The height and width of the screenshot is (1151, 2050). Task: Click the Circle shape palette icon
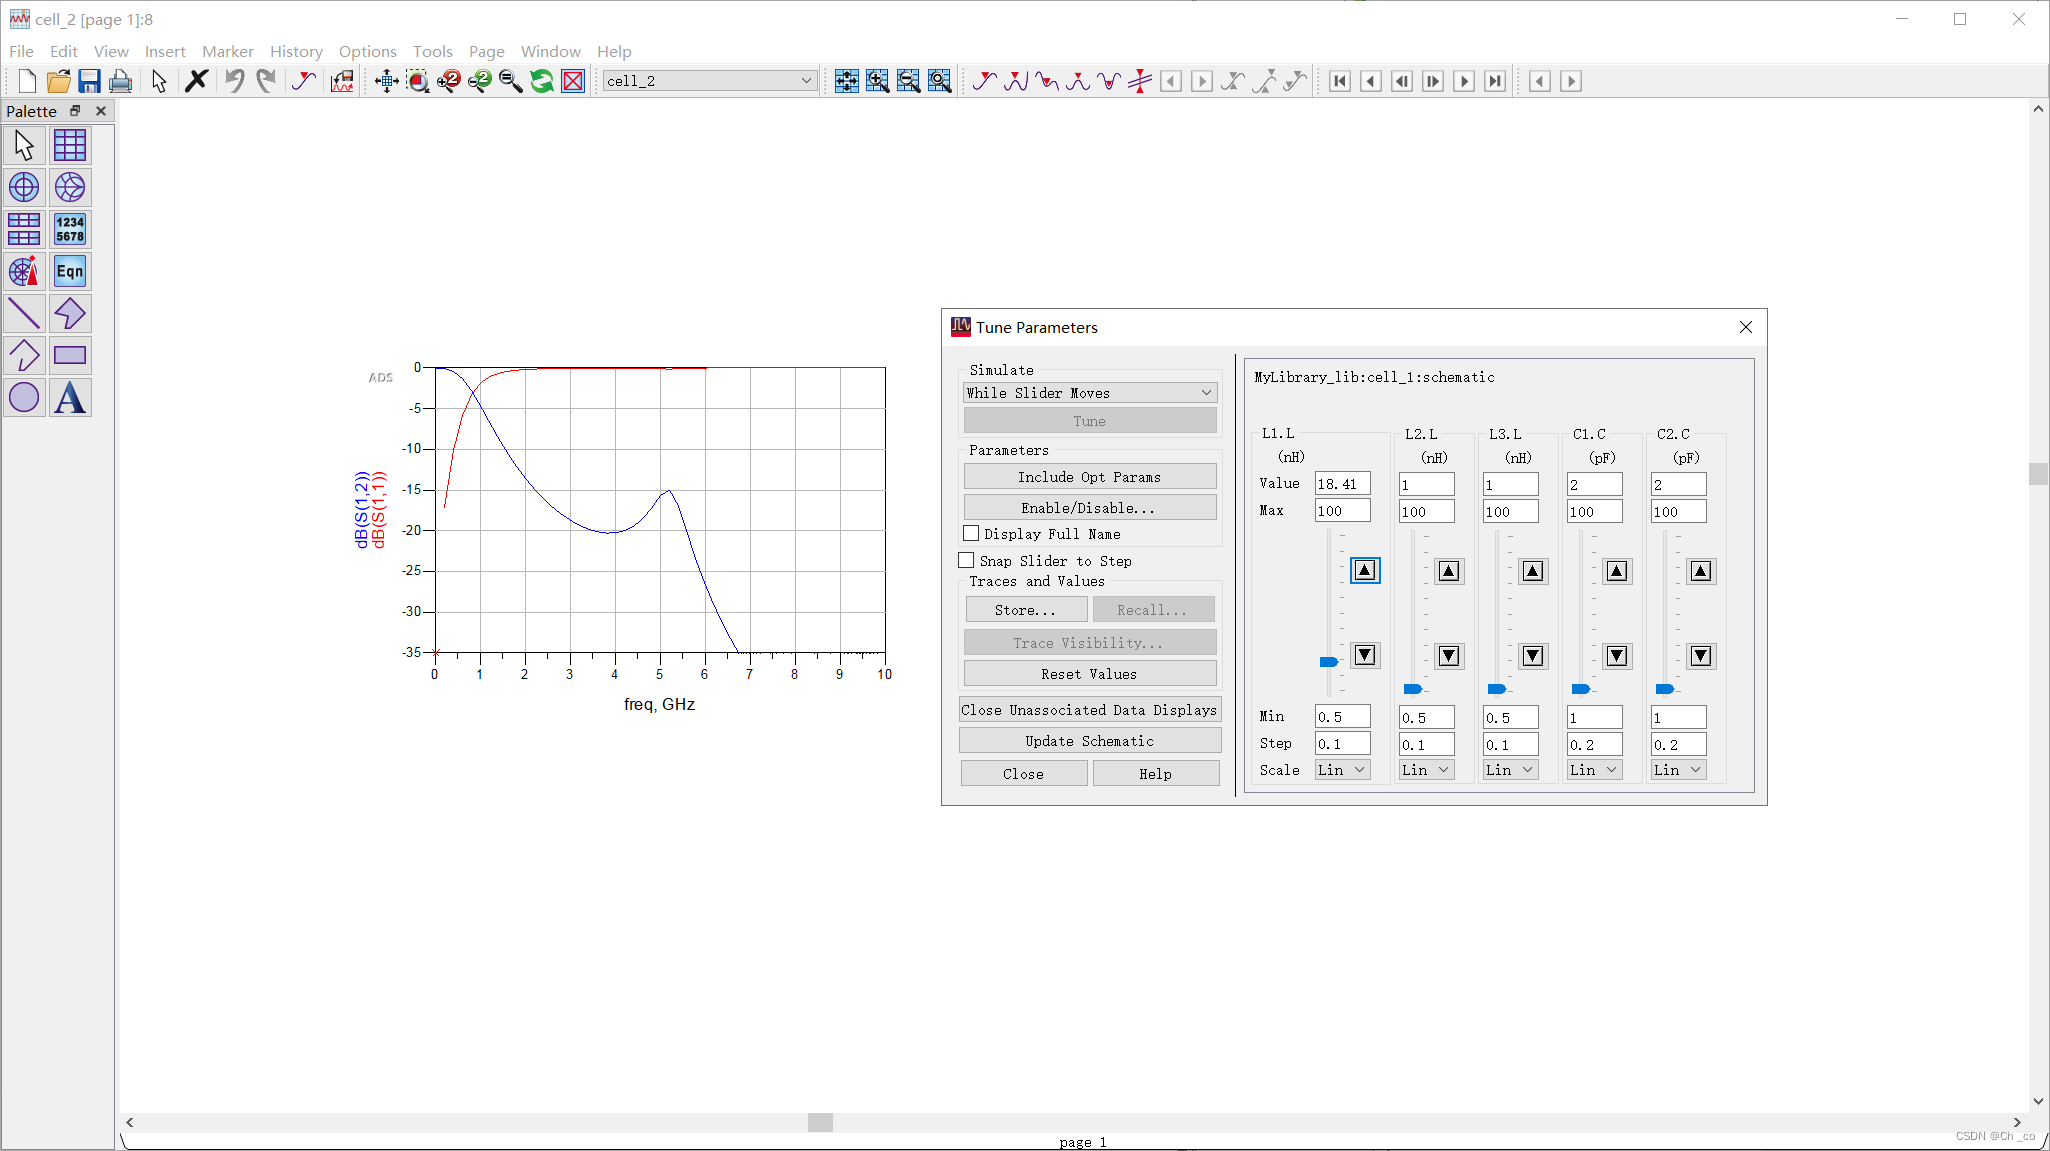pos(24,398)
